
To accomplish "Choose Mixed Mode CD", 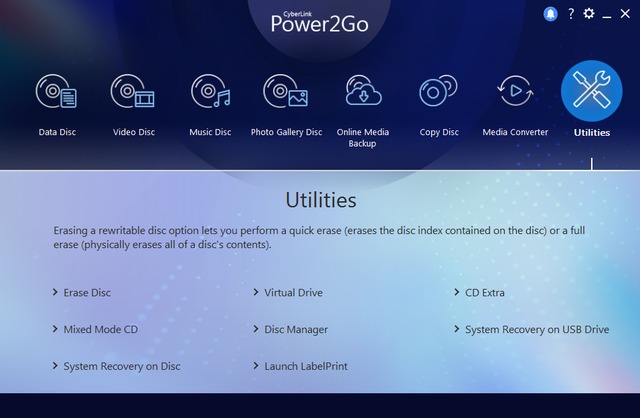I will pos(100,329).
